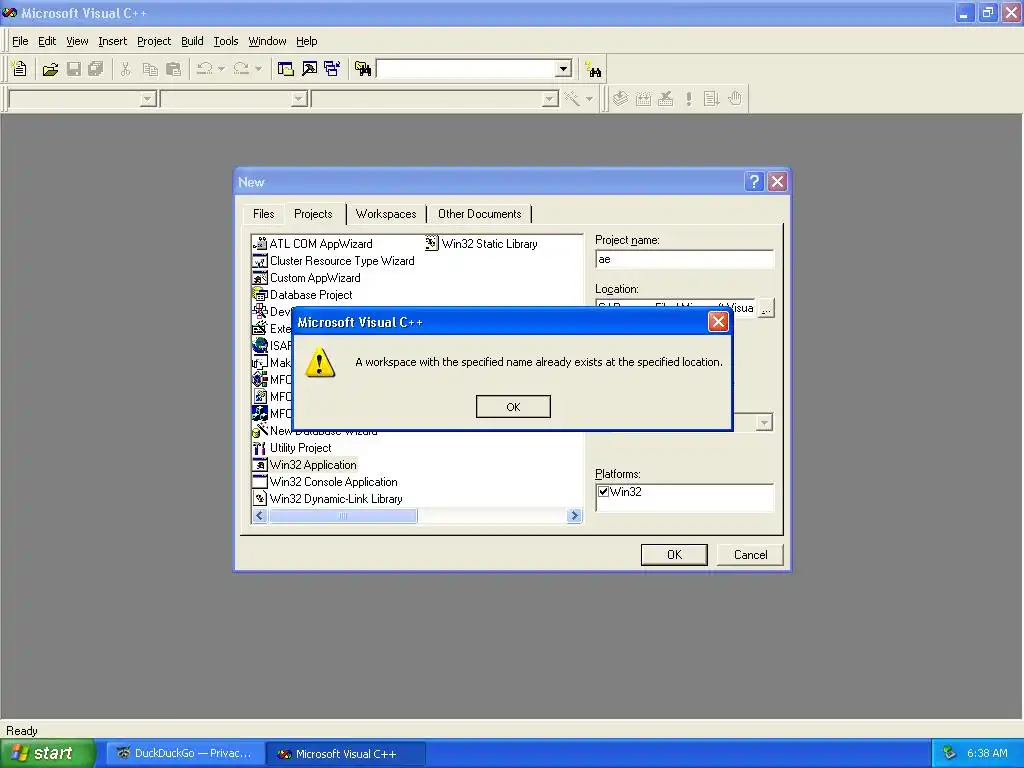Open the WizardBar actions menu arrow
The height and width of the screenshot is (768, 1024).
[589, 99]
